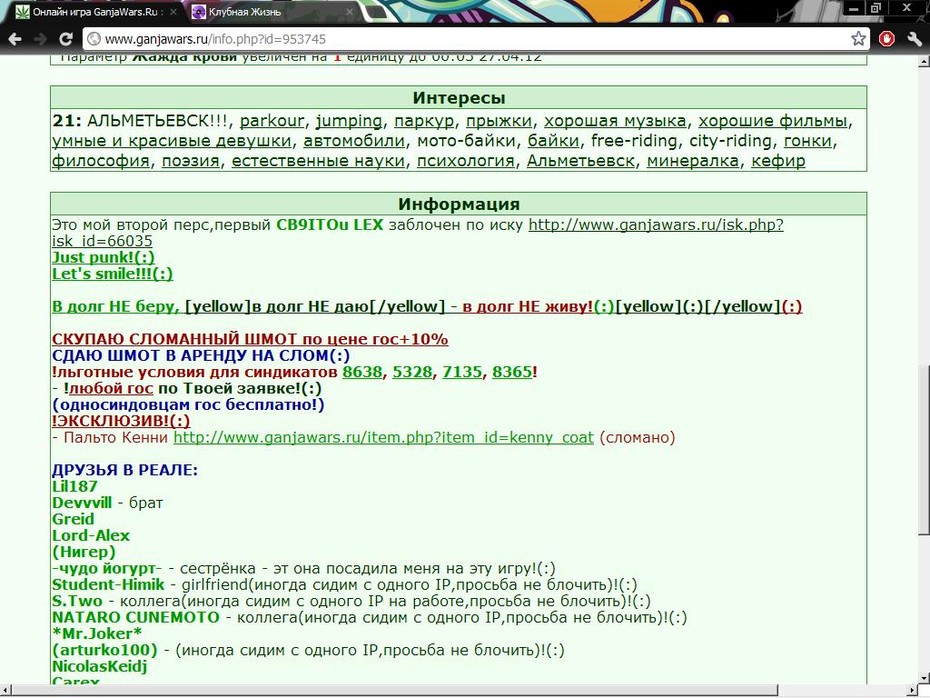930x698 pixels.
Task: Open the автомобили interest link
Action: pos(354,141)
